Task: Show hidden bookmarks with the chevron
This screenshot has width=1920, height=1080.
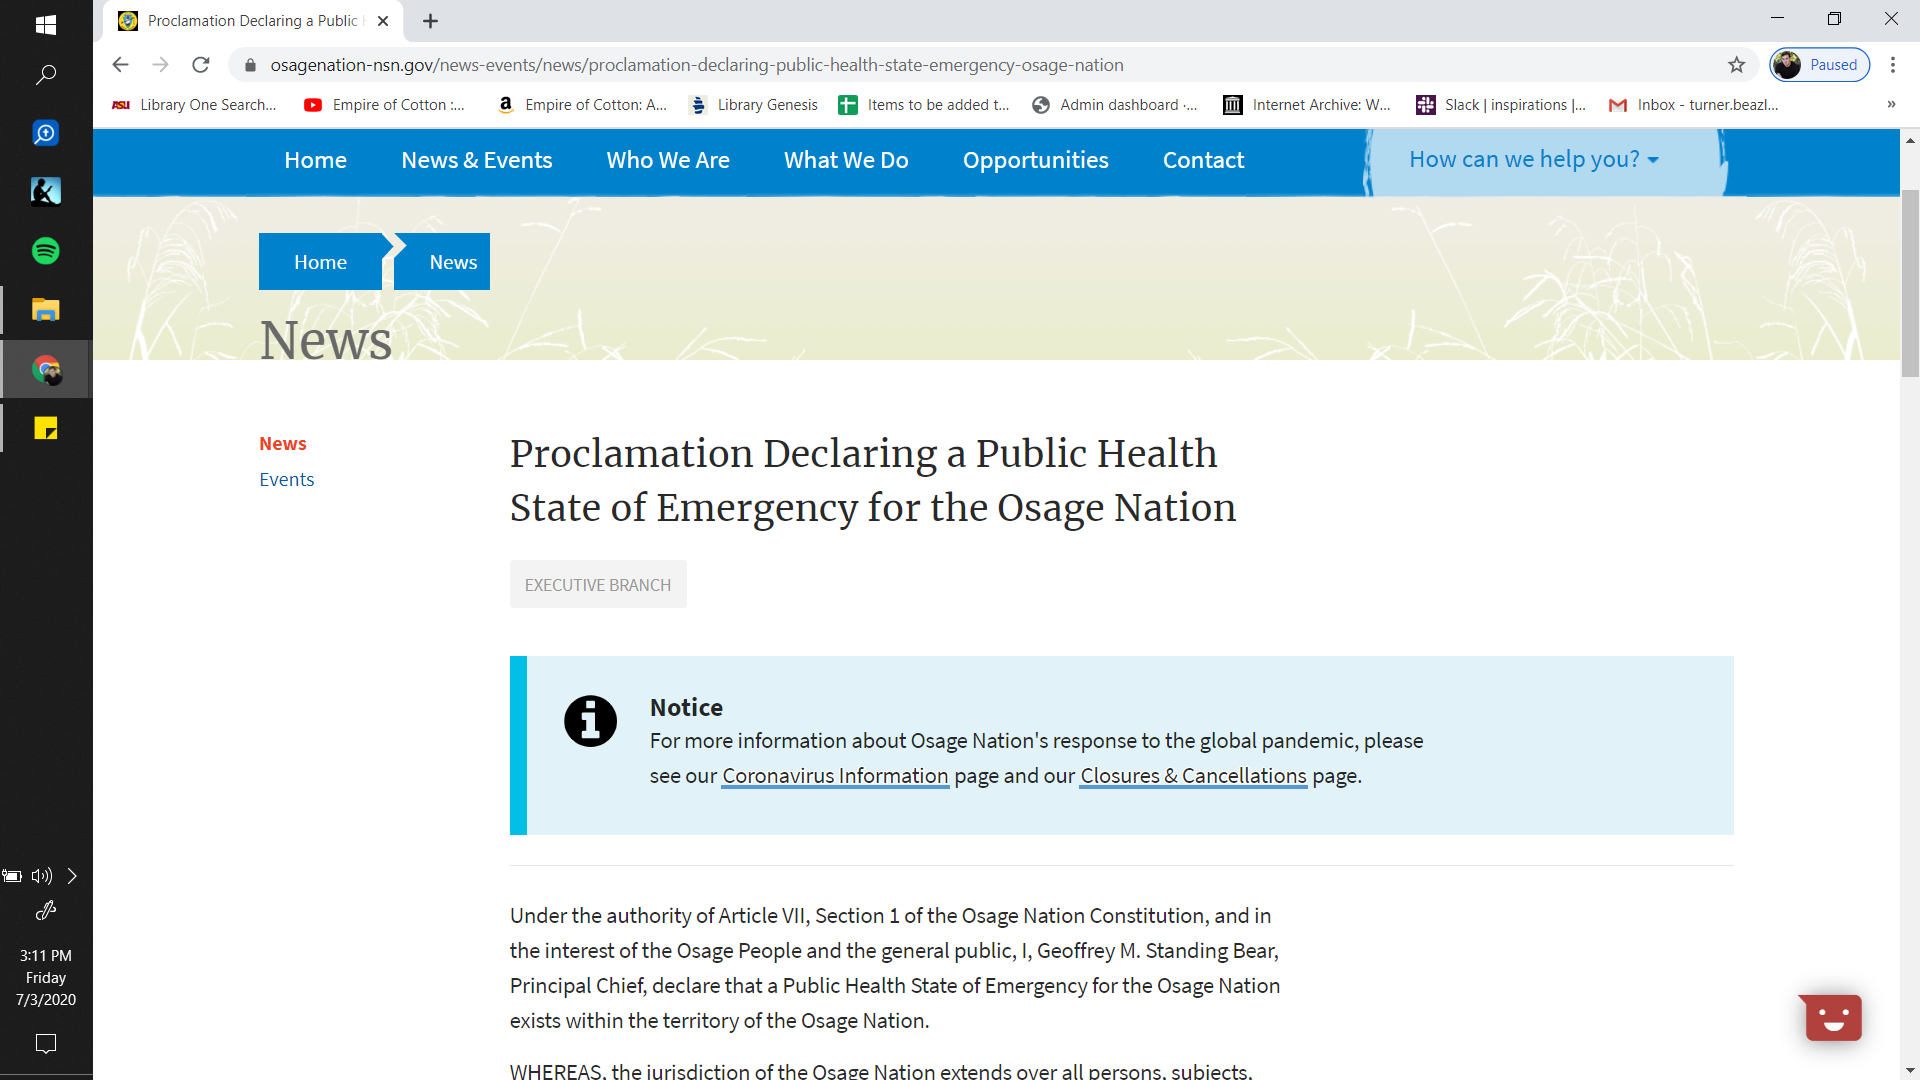Action: [x=1891, y=105]
